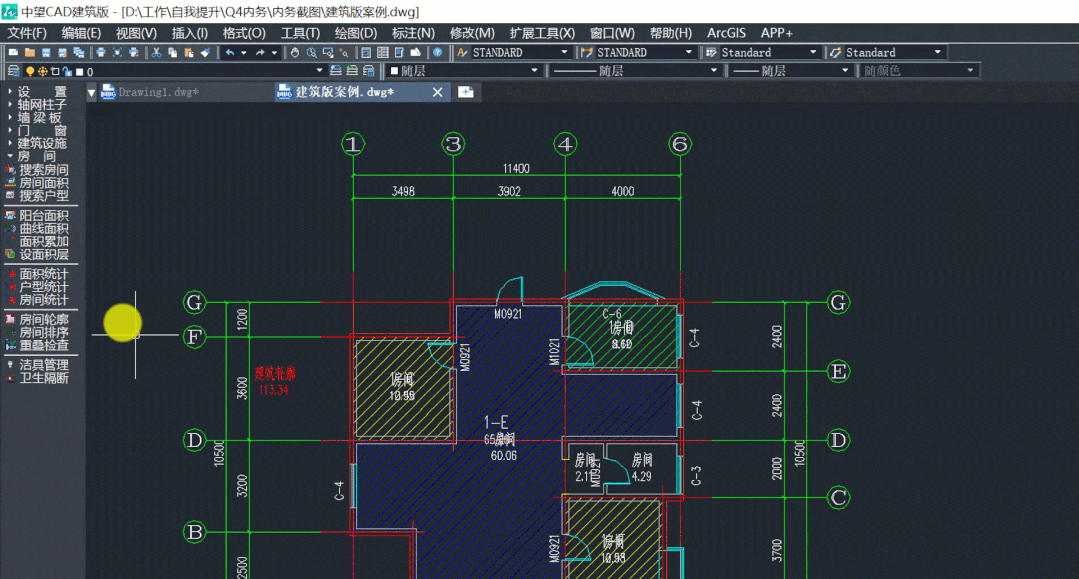The image size is (1079, 579).
Task: Run 搜索户型 command in sidebar
Action: [38, 196]
